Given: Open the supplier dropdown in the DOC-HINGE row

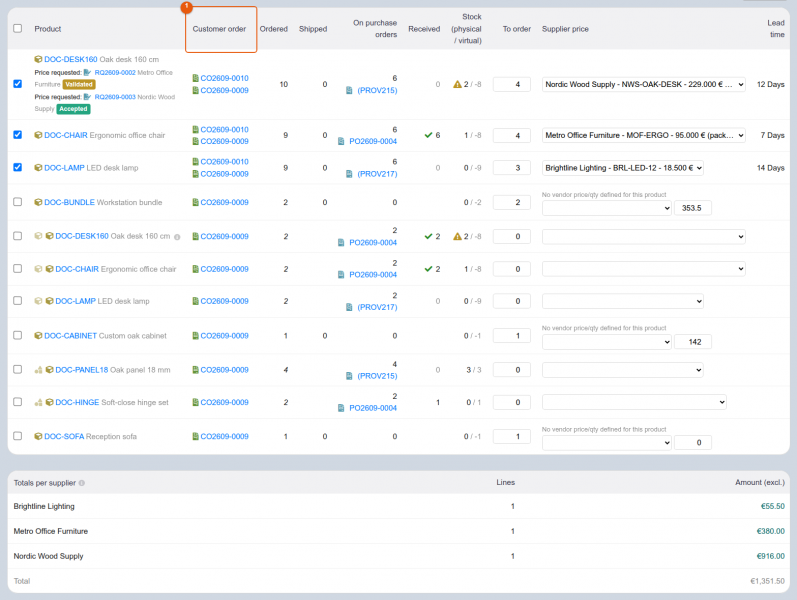Looking at the screenshot, I should point(634,402).
